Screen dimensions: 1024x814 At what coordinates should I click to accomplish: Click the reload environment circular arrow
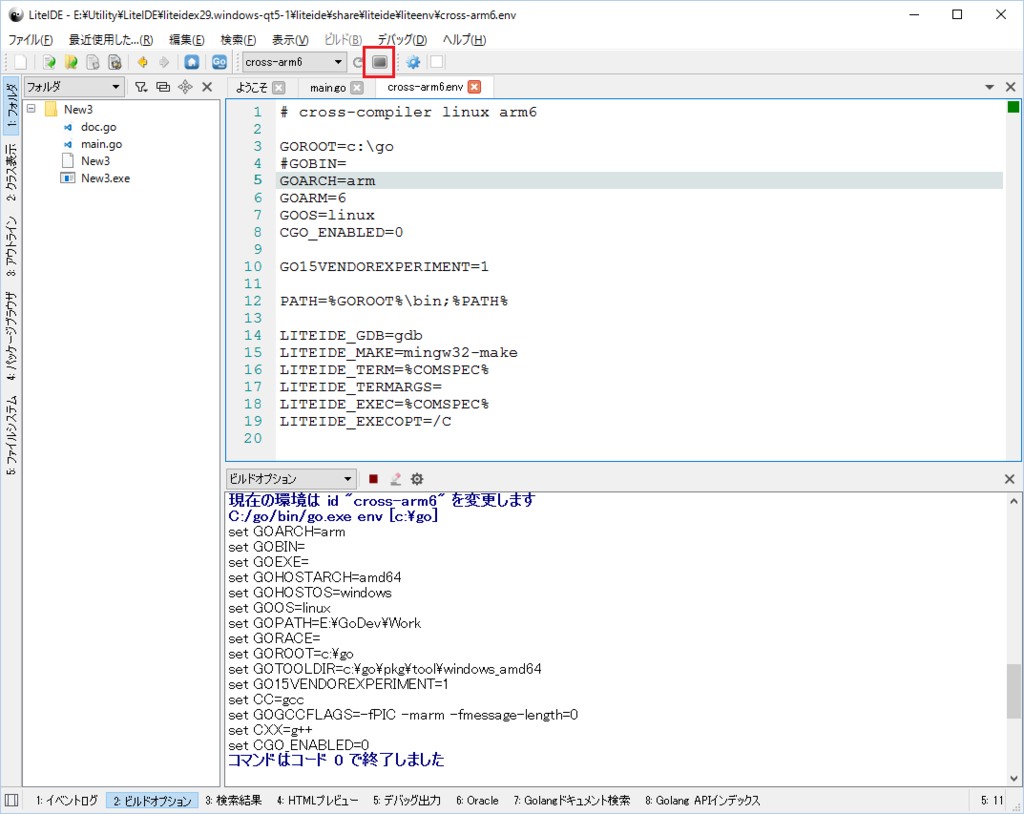pyautogui.click(x=358, y=62)
